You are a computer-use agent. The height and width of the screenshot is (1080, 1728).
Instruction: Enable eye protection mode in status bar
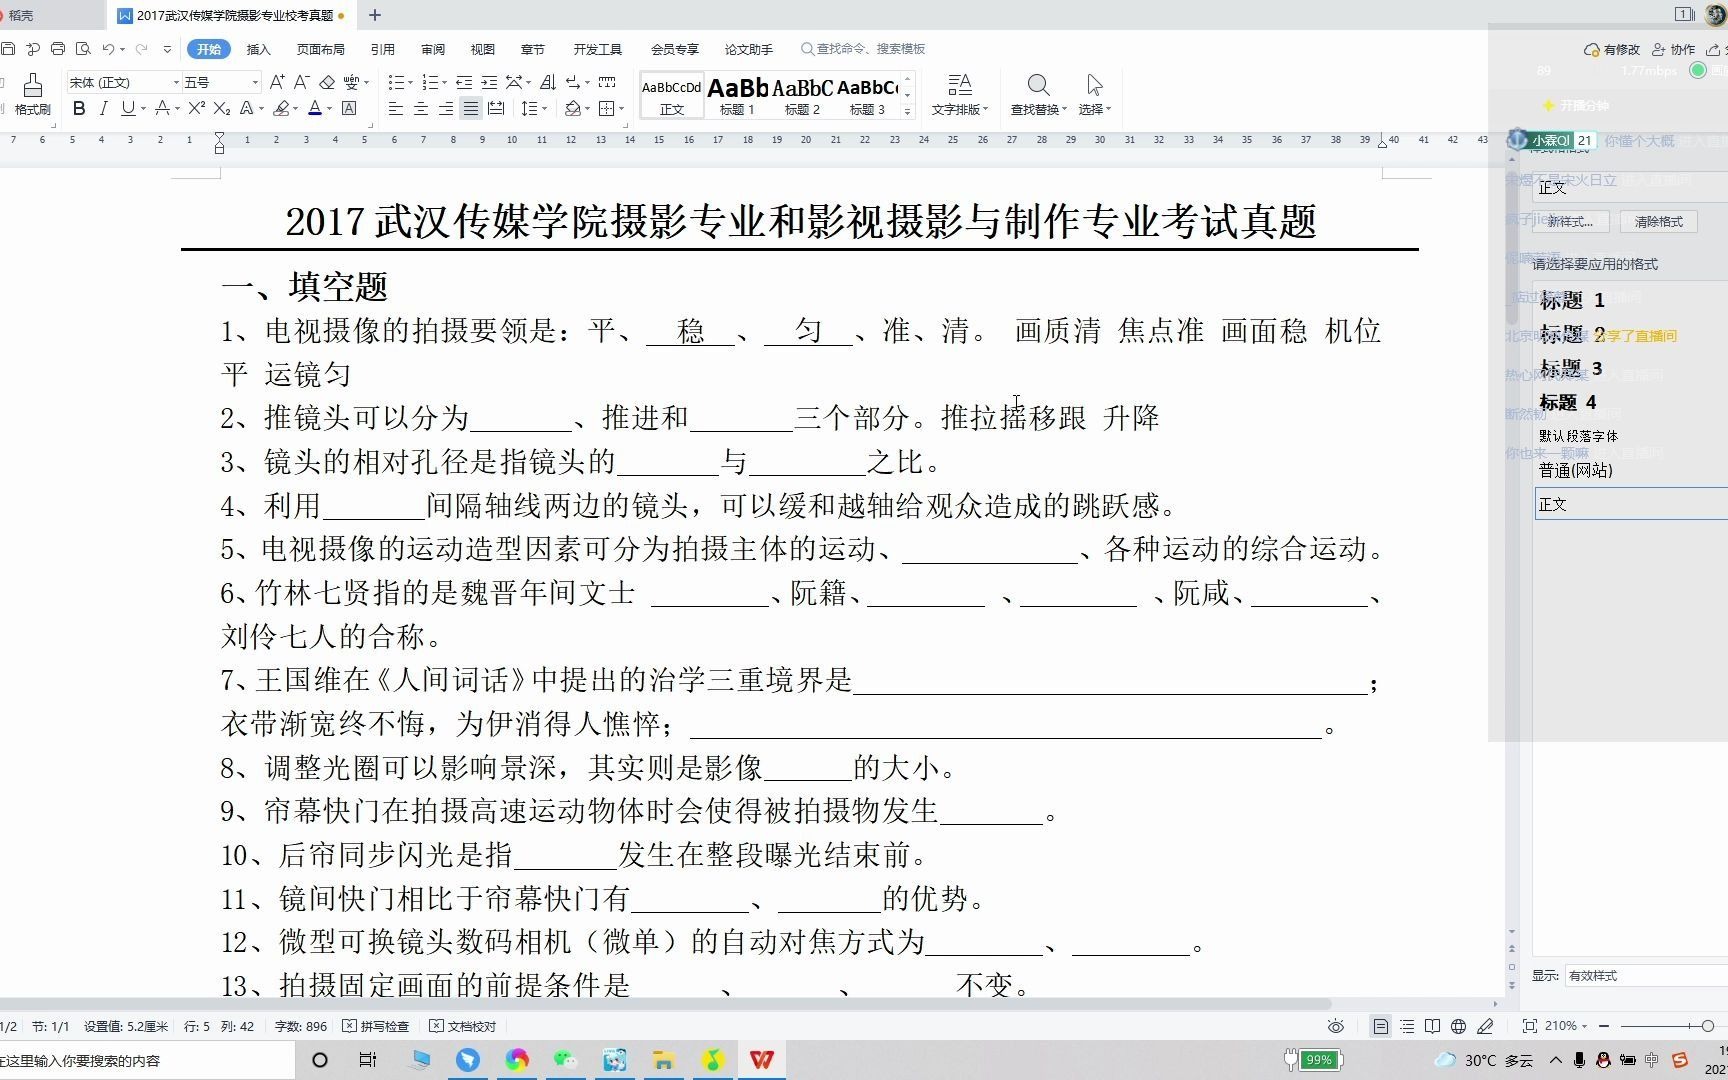point(1336,1026)
